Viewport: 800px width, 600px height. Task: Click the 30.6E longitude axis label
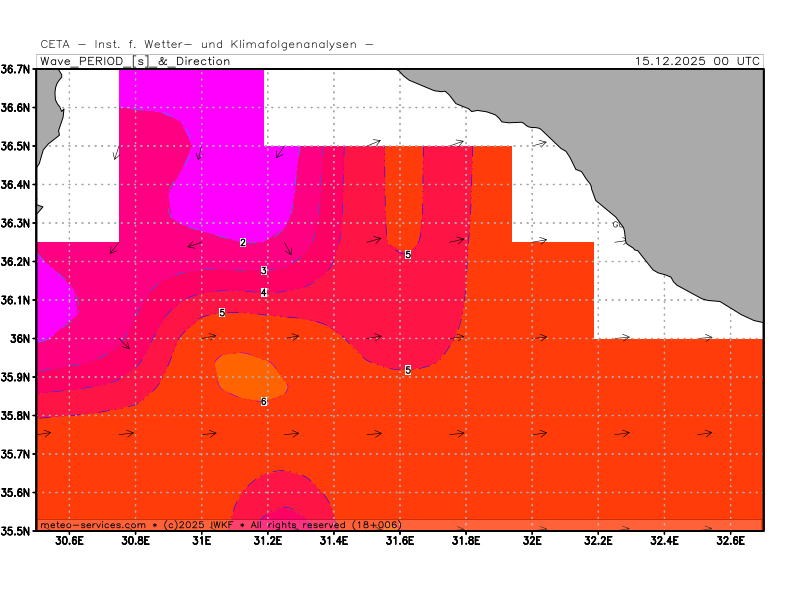pos(69,542)
